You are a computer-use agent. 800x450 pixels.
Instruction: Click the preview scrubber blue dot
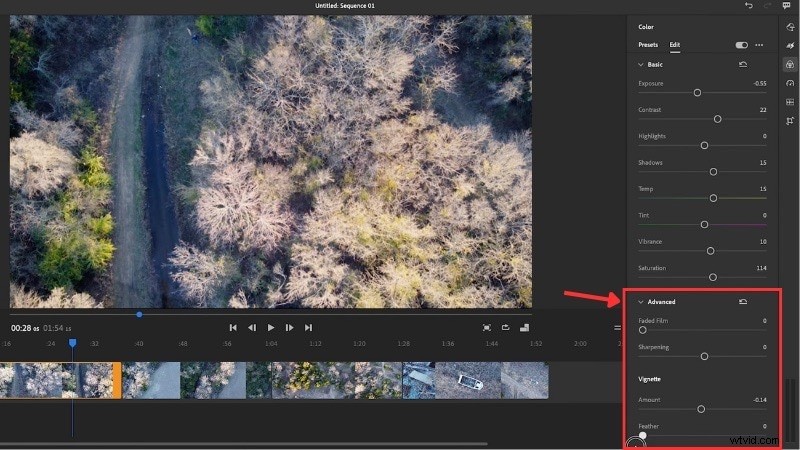pyautogui.click(x=139, y=315)
